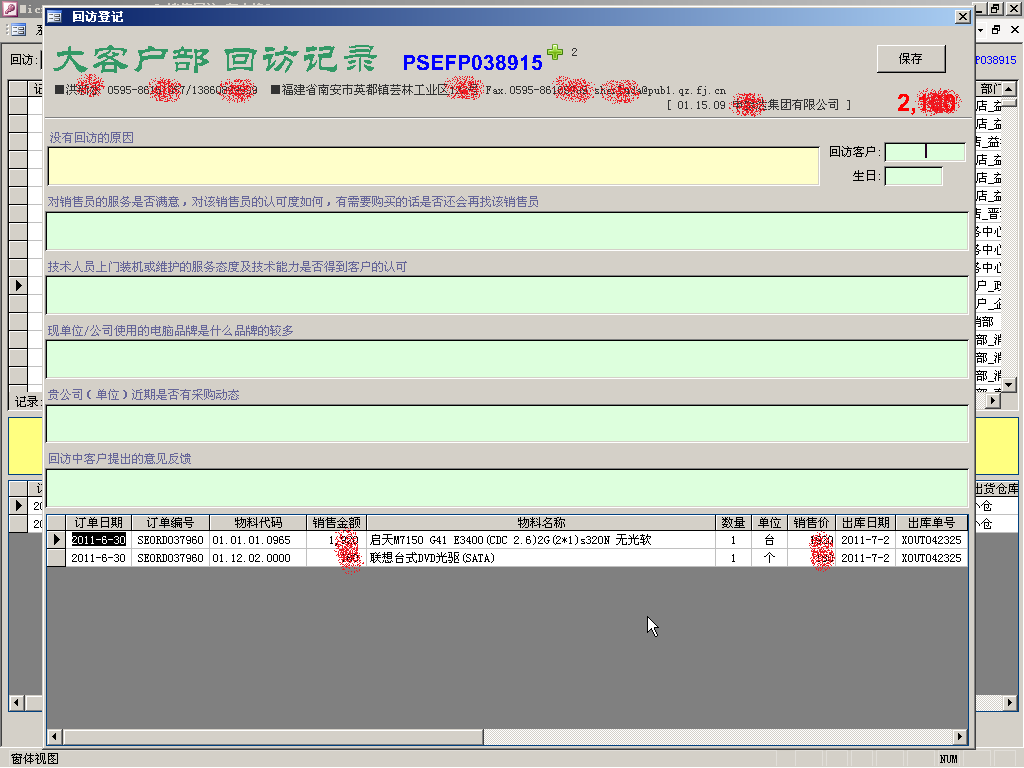
Task: Close the 回访登记 dialog window
Action: click(x=962, y=17)
